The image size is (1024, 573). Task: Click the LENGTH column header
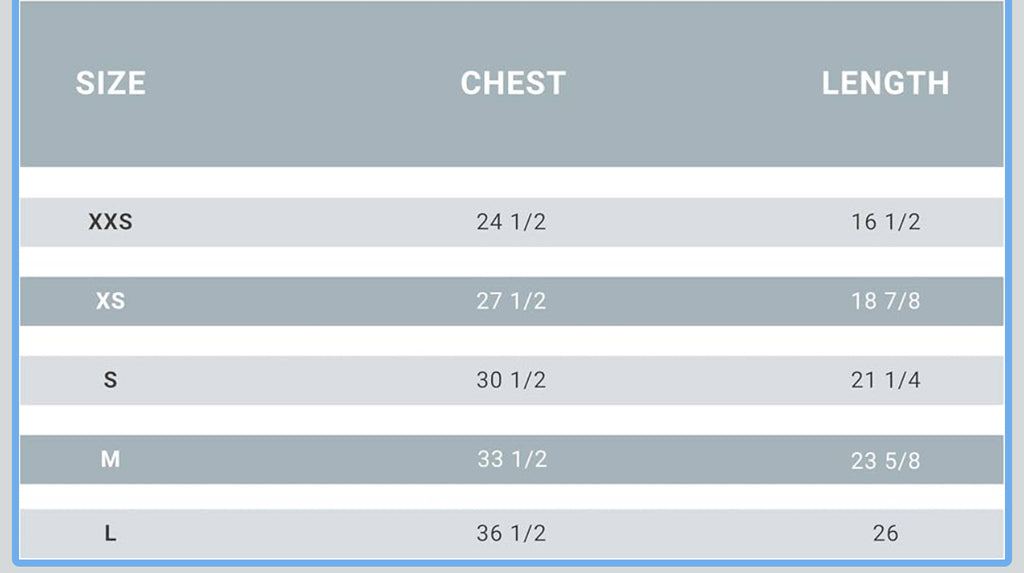click(885, 83)
